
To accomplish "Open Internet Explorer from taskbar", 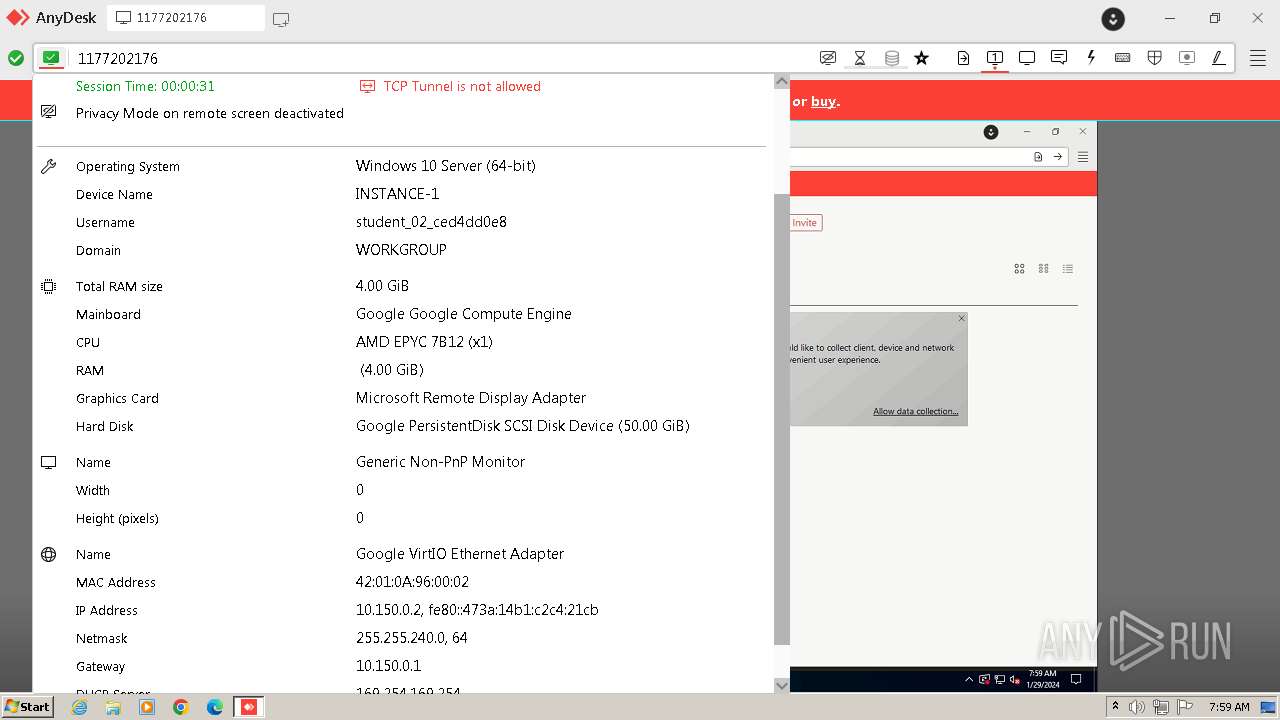I will (x=80, y=707).
